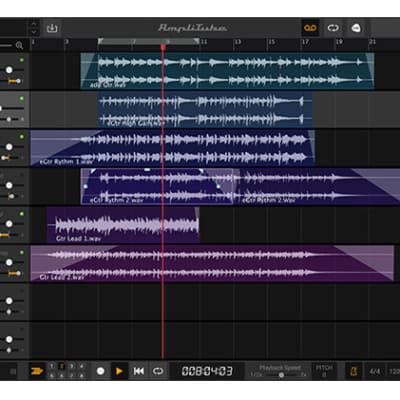Click the orange arrow icon in transport bar
This screenshot has height=400, width=400.
tap(37, 371)
